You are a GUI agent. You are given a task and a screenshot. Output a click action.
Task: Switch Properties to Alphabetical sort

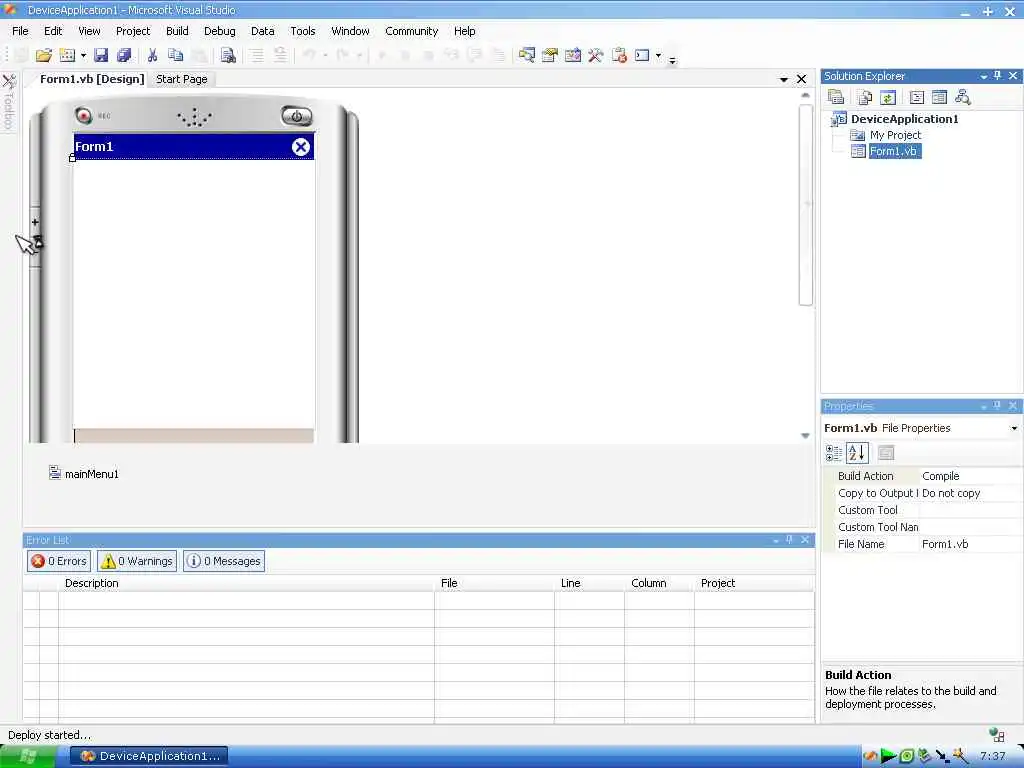857,453
